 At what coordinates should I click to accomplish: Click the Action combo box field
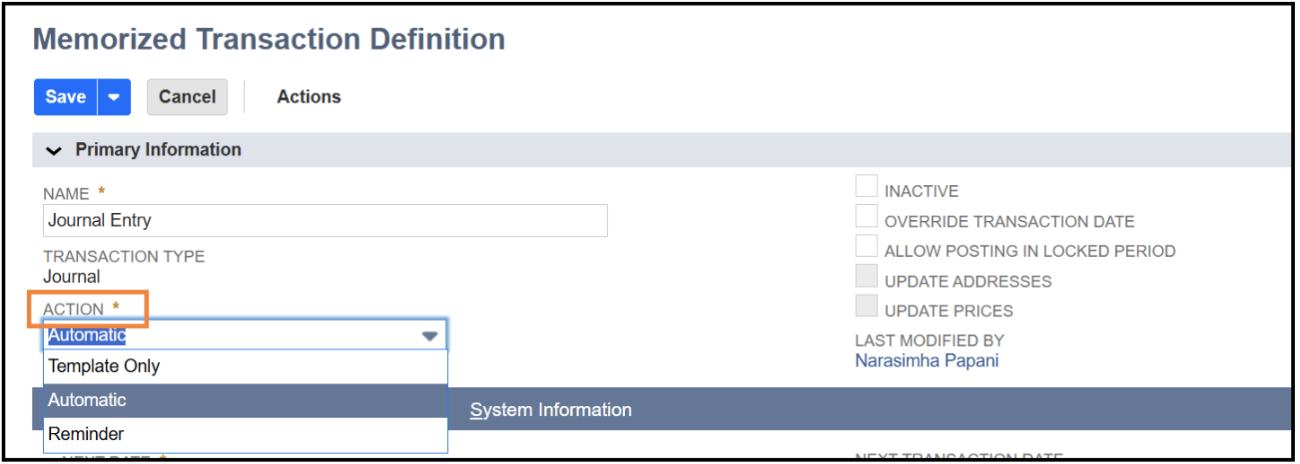245,335
